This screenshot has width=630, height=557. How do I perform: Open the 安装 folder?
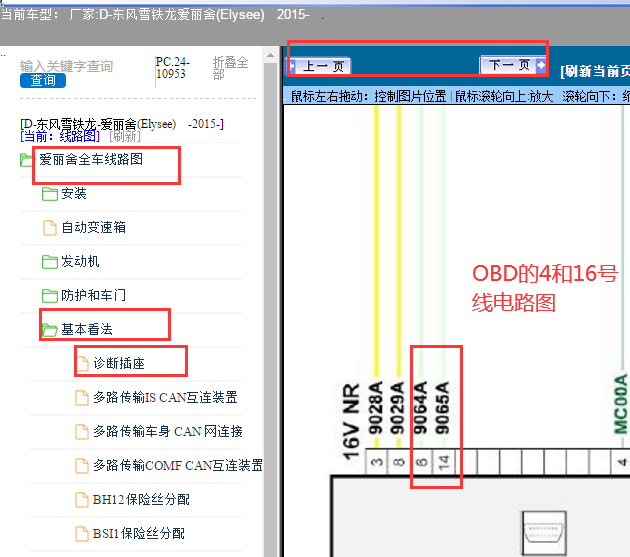[74, 194]
